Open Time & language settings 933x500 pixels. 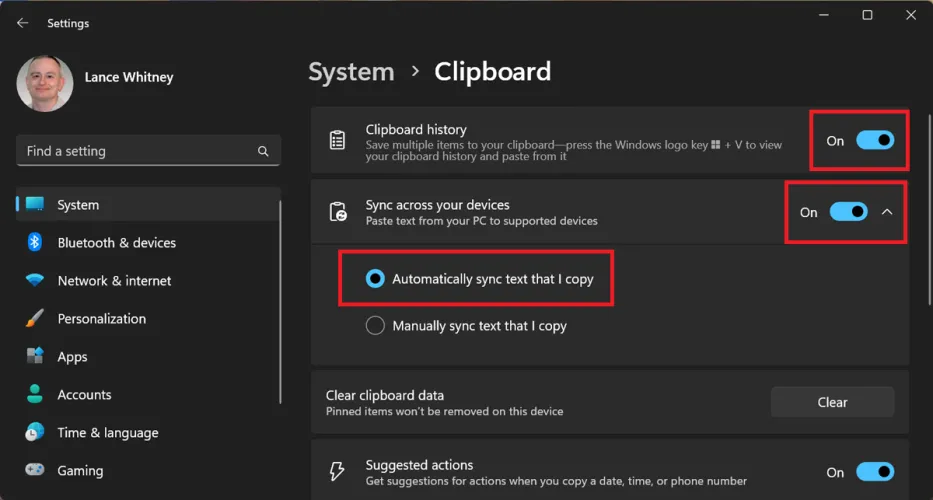pyautogui.click(x=108, y=433)
